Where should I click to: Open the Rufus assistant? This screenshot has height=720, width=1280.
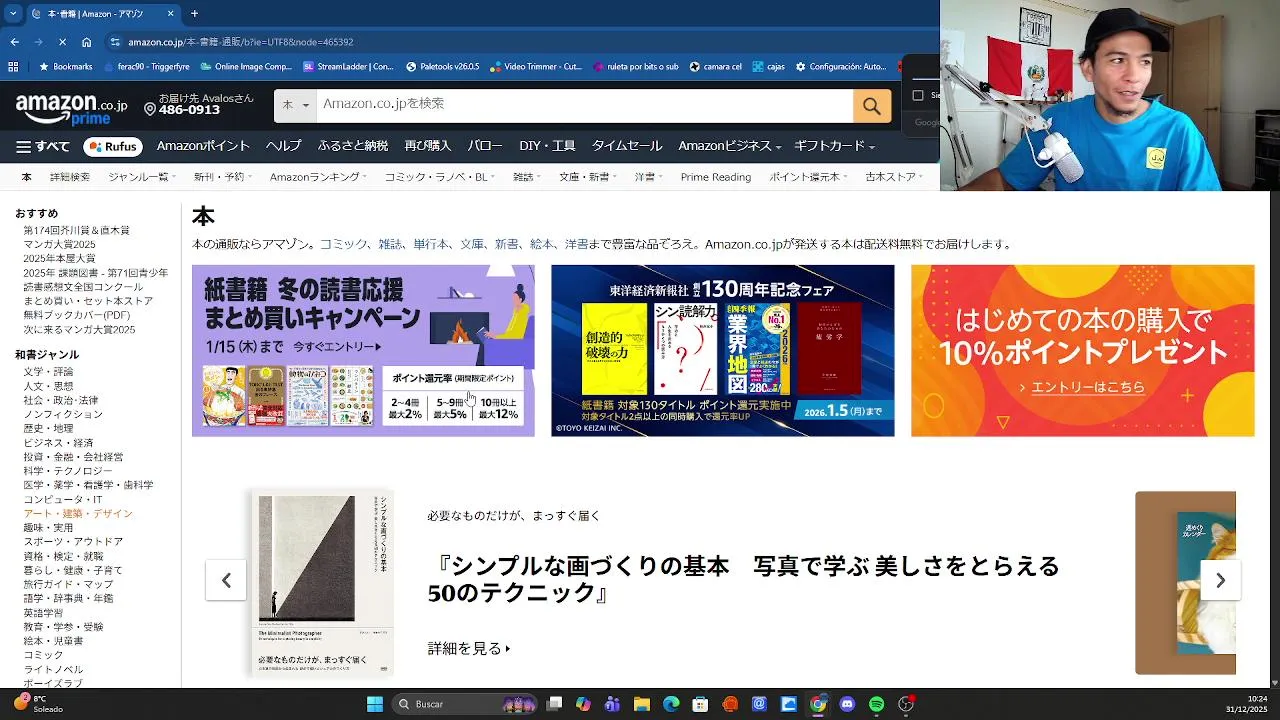click(113, 147)
